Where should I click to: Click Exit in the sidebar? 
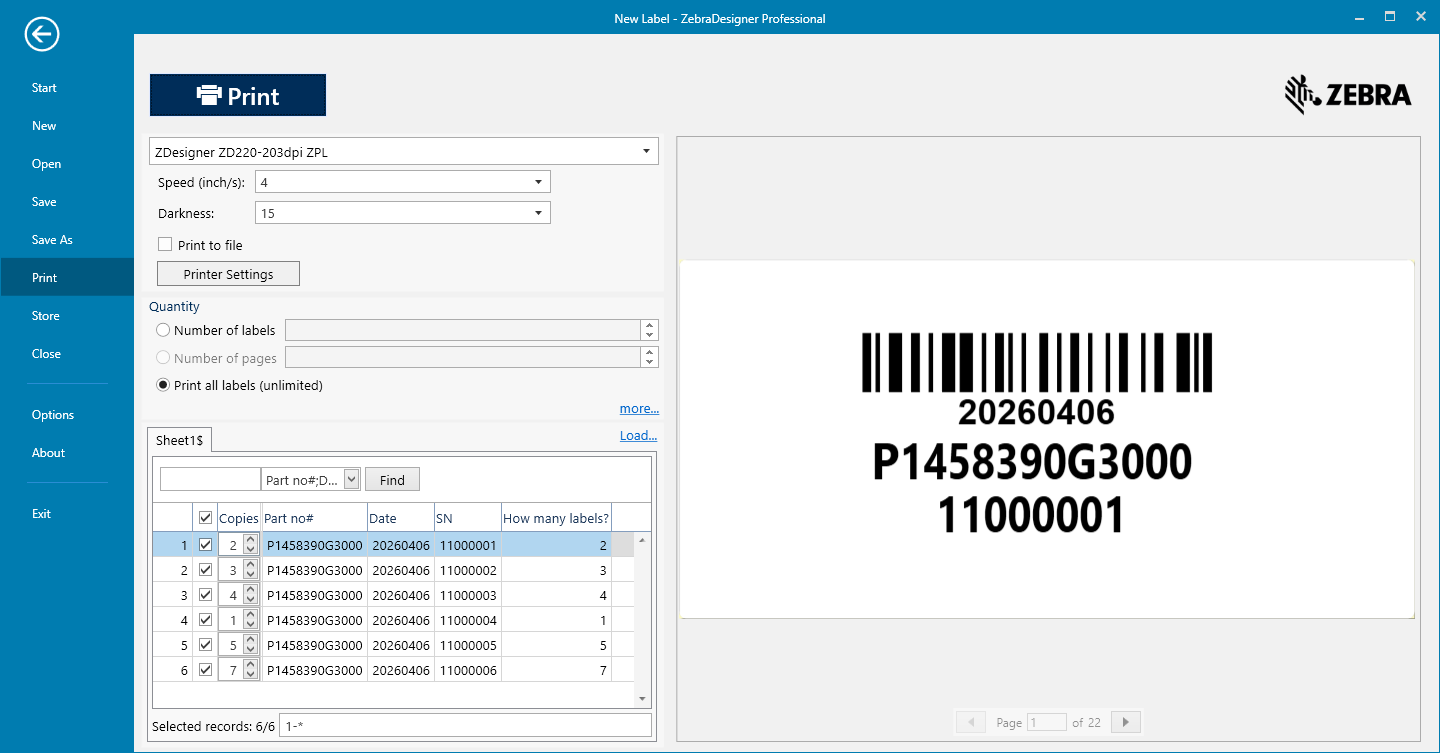pos(41,514)
